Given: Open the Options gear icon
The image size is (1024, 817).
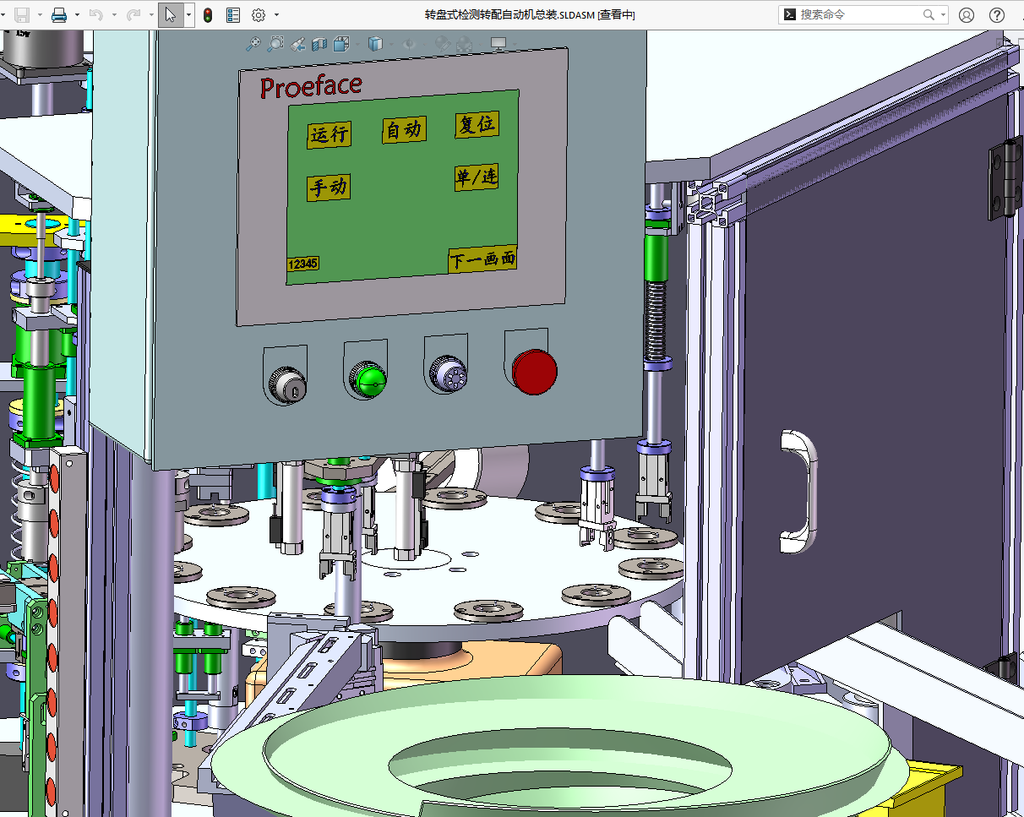Looking at the screenshot, I should click(259, 15).
